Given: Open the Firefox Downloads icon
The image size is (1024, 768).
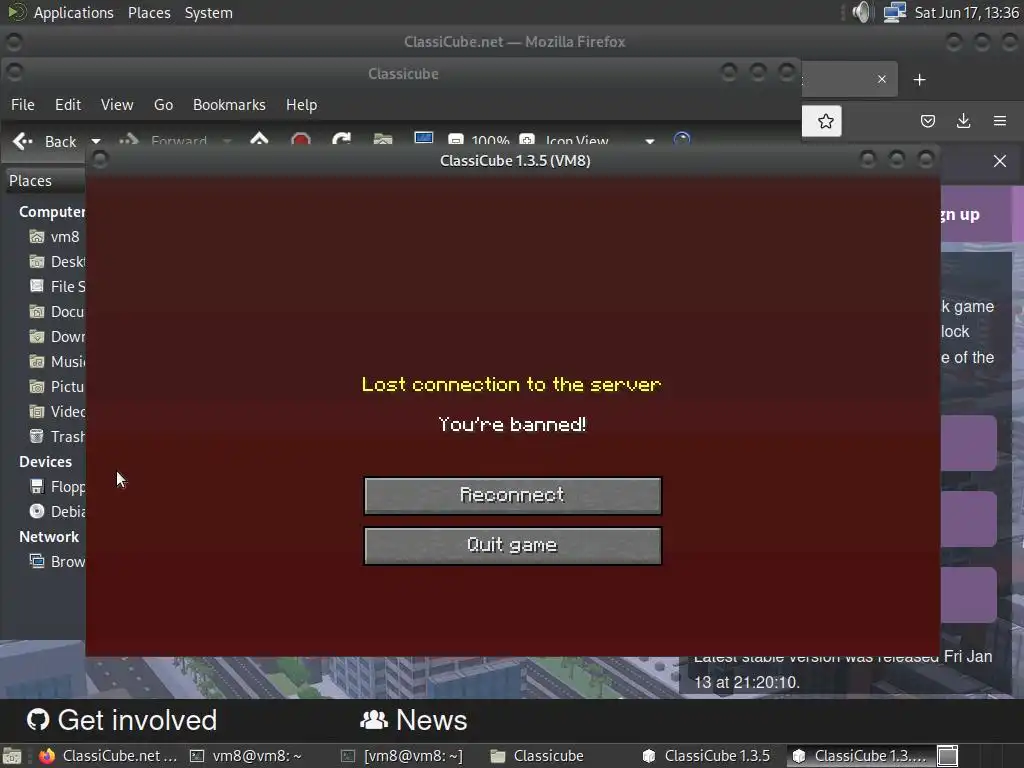Looking at the screenshot, I should [963, 121].
